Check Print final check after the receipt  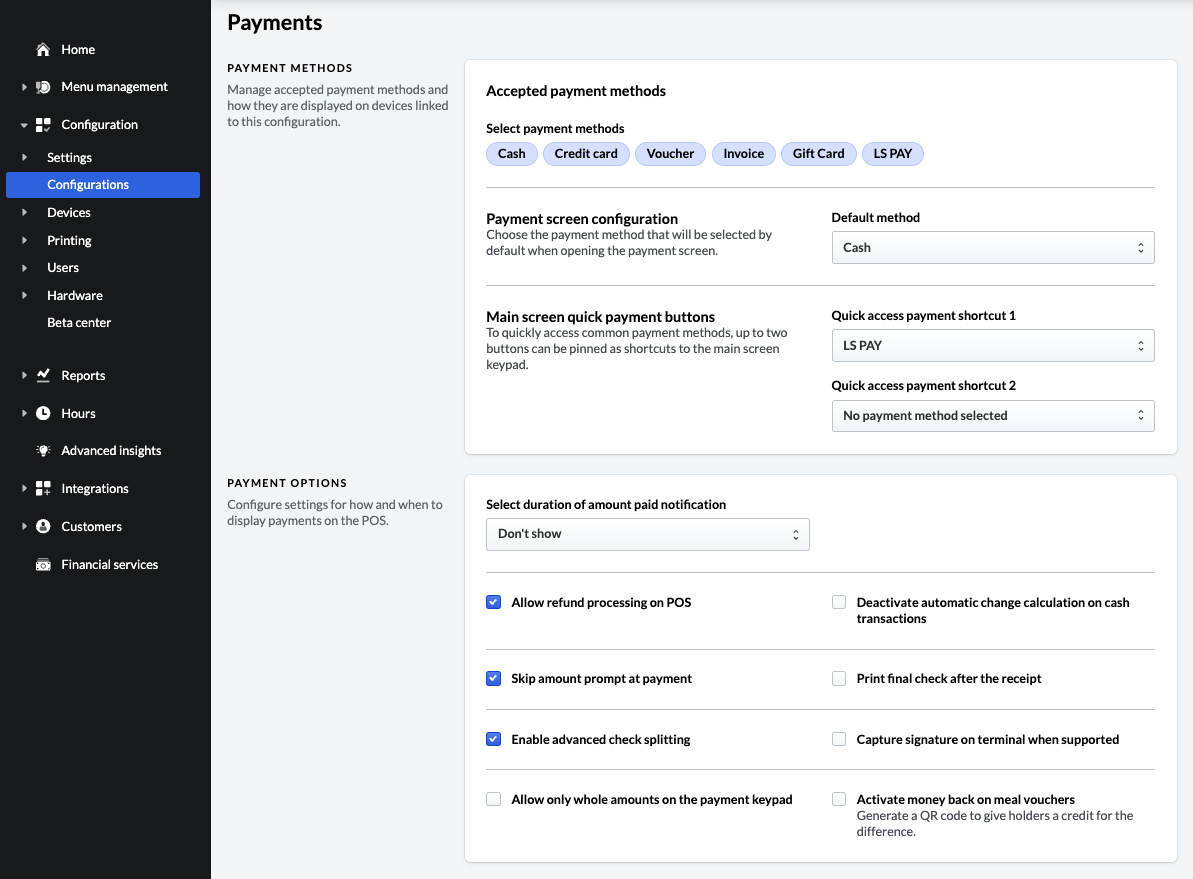pyautogui.click(x=839, y=678)
